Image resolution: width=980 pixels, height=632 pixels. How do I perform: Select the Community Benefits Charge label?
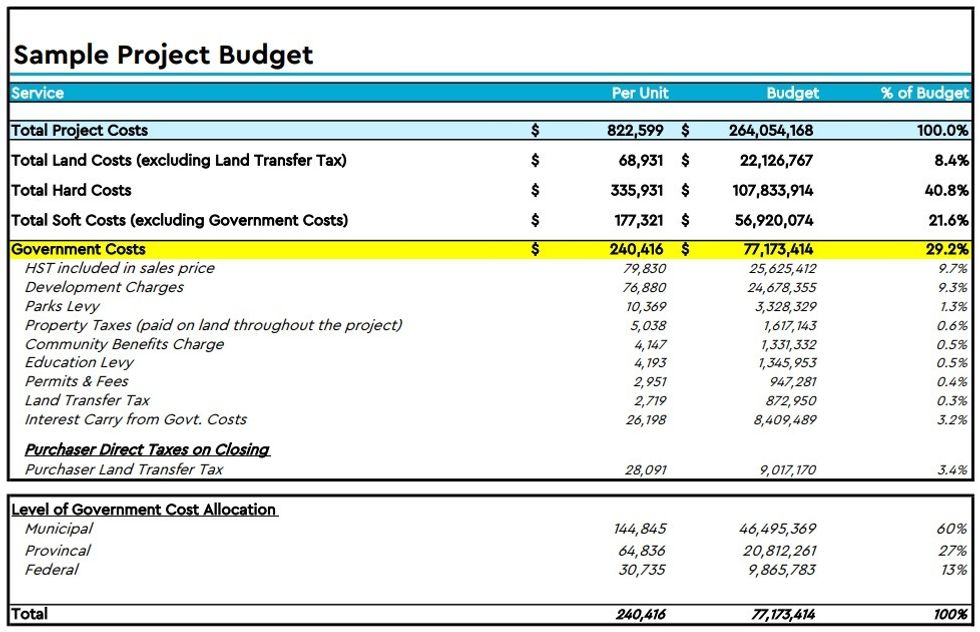click(125, 344)
